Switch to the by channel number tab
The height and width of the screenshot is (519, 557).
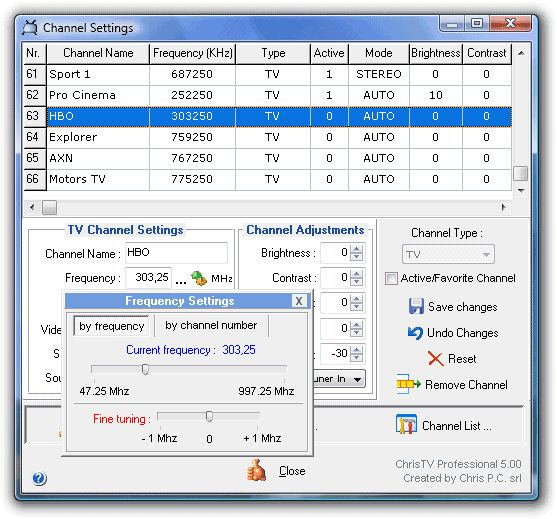(x=211, y=325)
